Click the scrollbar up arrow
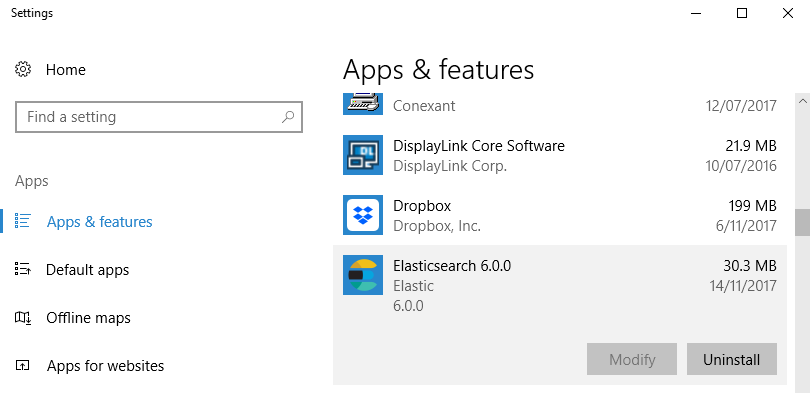 click(x=803, y=100)
